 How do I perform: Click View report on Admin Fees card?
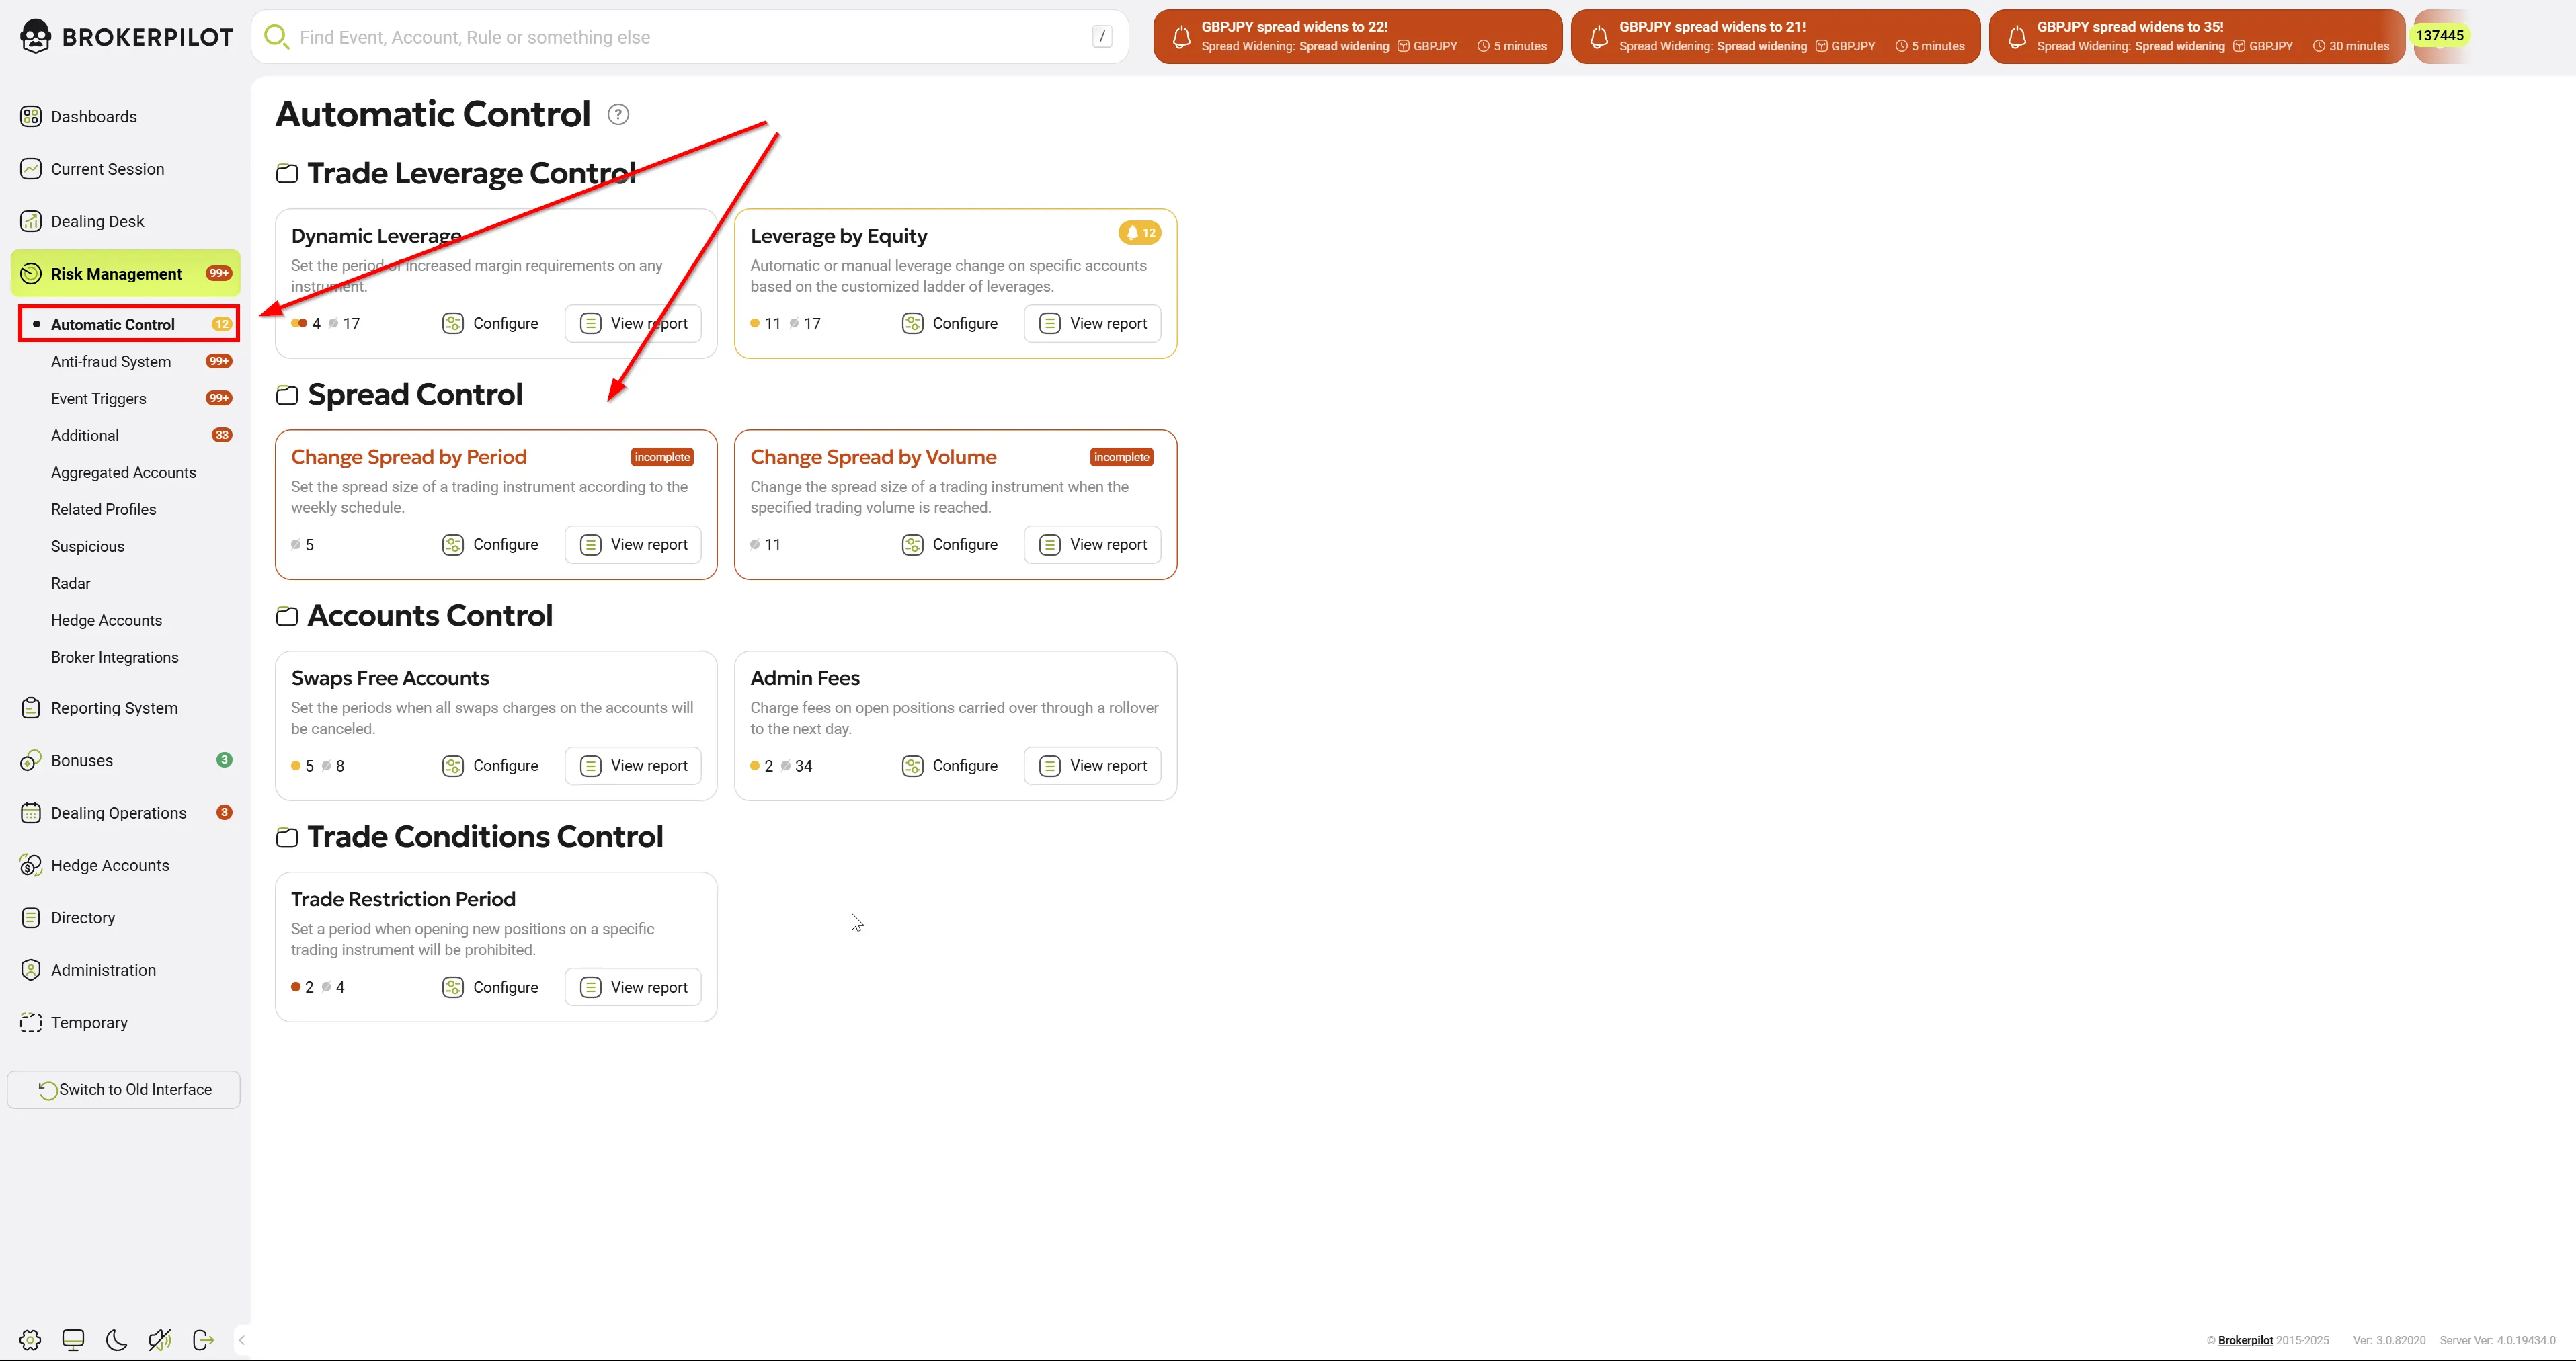click(x=1093, y=765)
